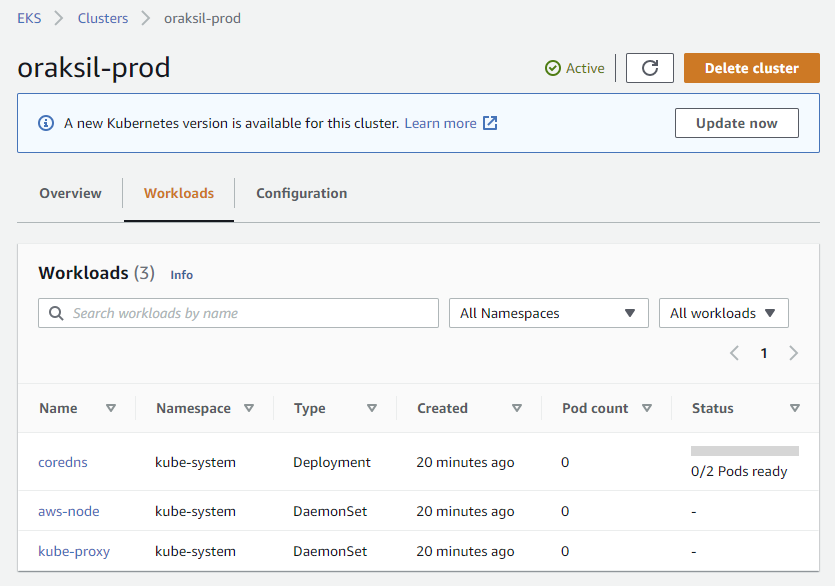Click the coredns pods ready progress bar

click(x=744, y=451)
